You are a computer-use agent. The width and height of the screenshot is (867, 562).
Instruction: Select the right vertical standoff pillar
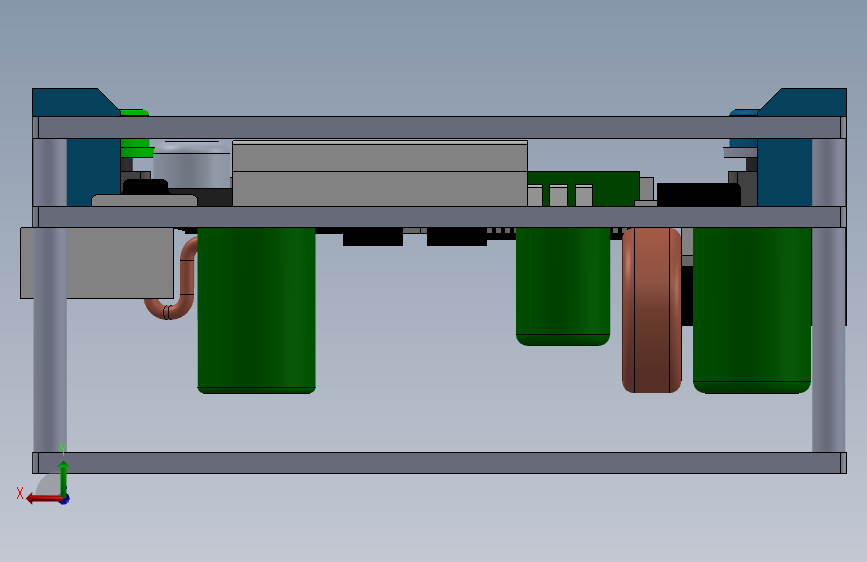828,340
